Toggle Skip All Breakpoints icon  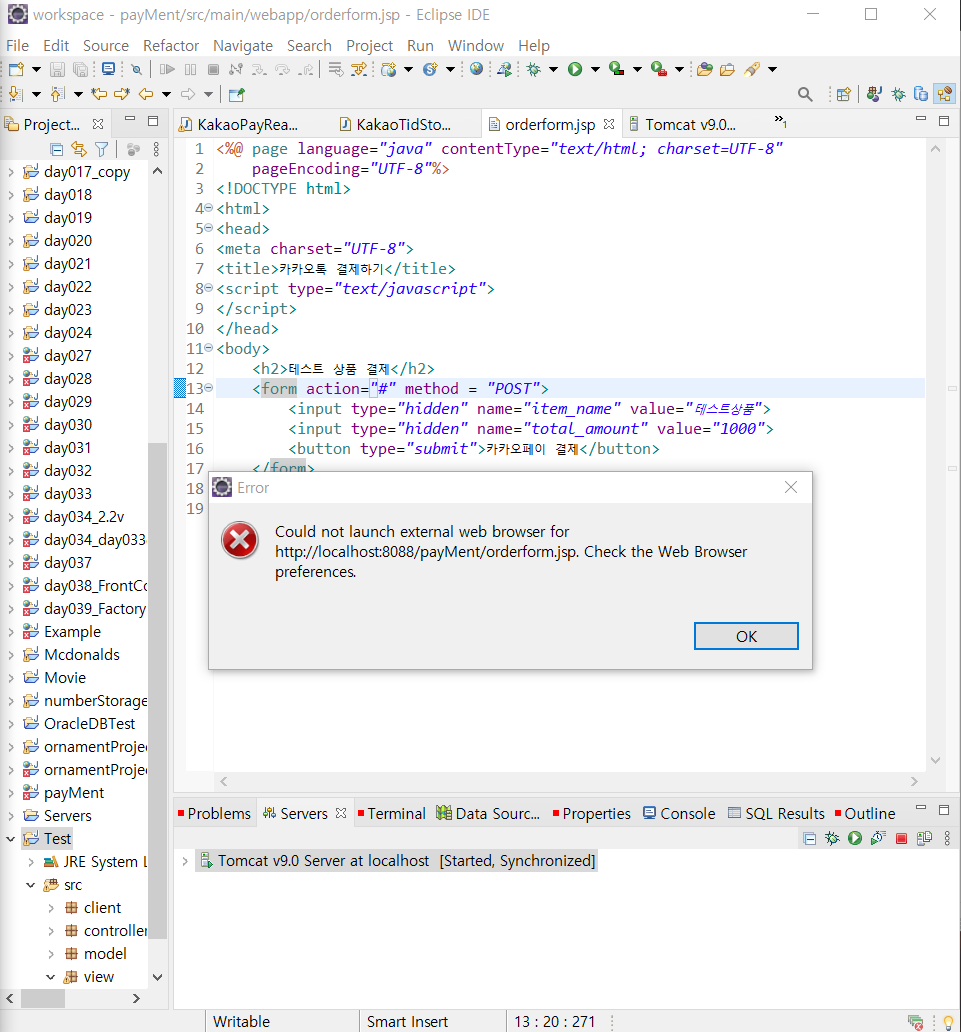pos(136,69)
